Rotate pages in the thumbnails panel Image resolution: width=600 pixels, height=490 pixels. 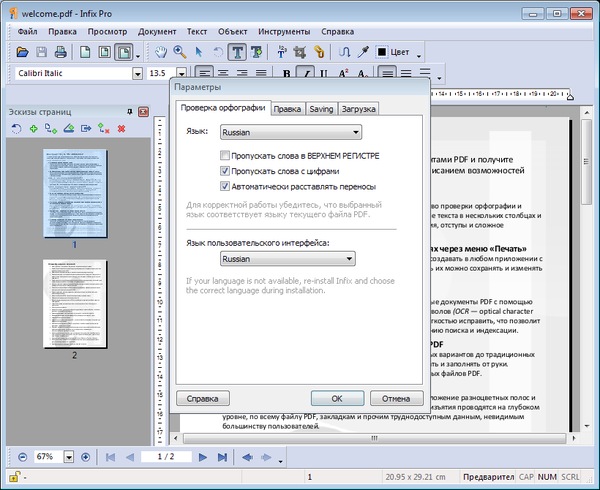click(x=17, y=129)
